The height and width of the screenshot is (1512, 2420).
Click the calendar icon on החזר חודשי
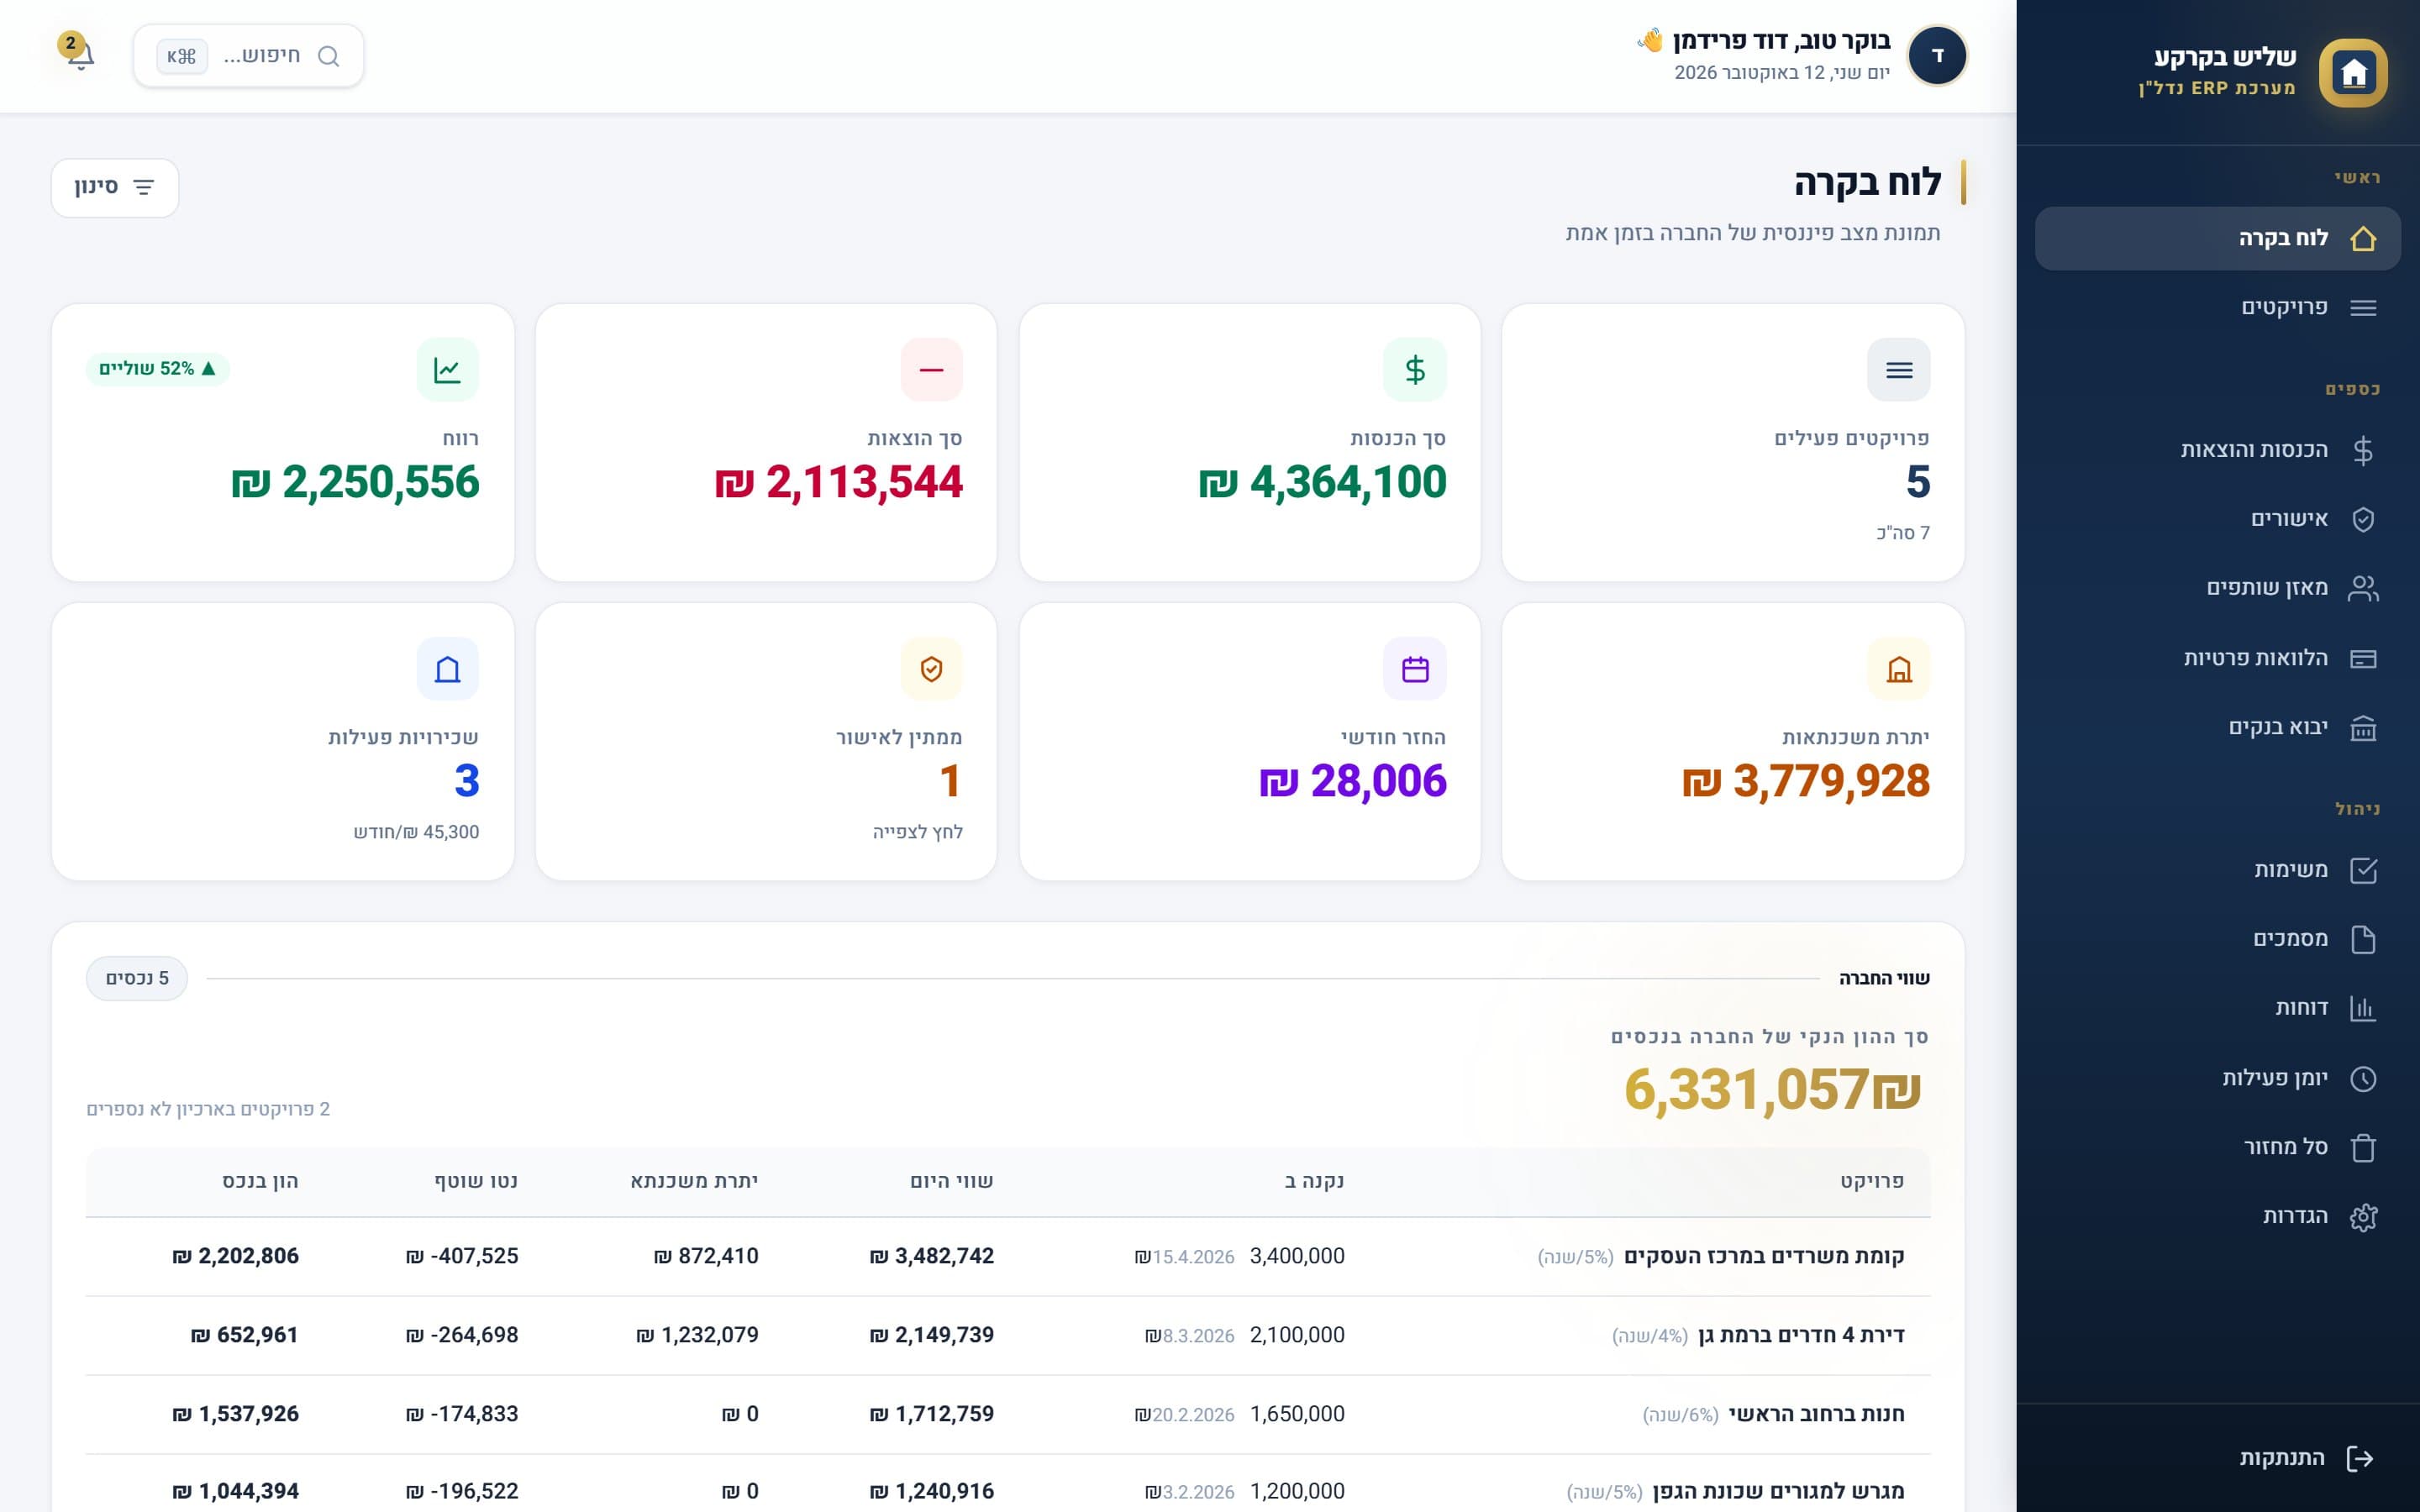1414,669
